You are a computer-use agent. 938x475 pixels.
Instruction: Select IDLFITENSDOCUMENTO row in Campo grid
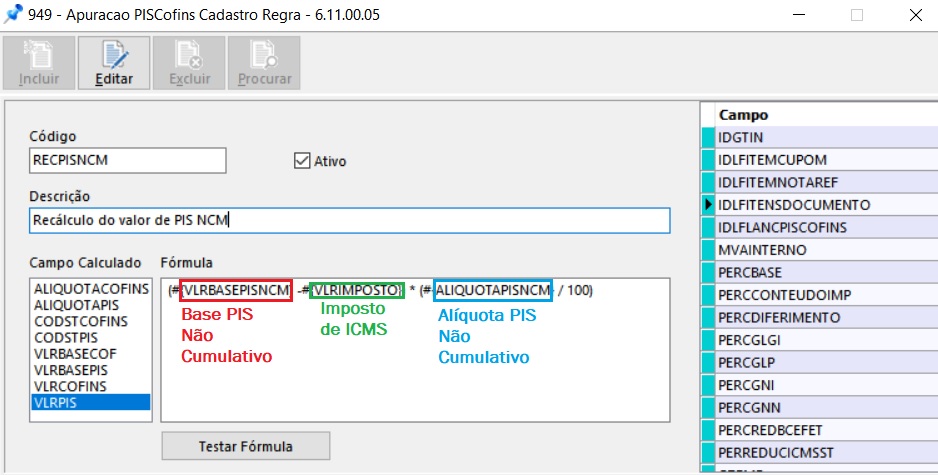click(x=826, y=205)
